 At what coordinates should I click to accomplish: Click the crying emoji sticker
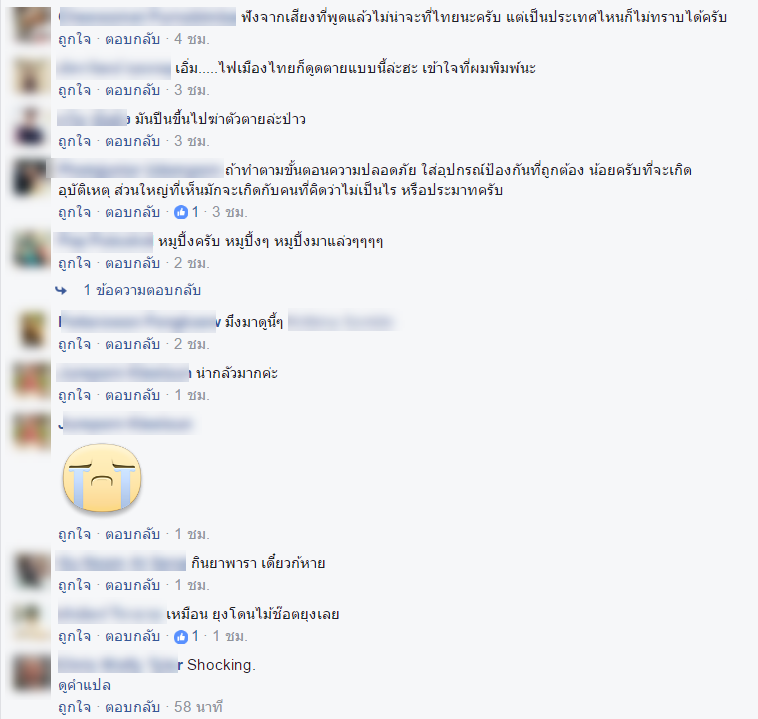click(102, 478)
